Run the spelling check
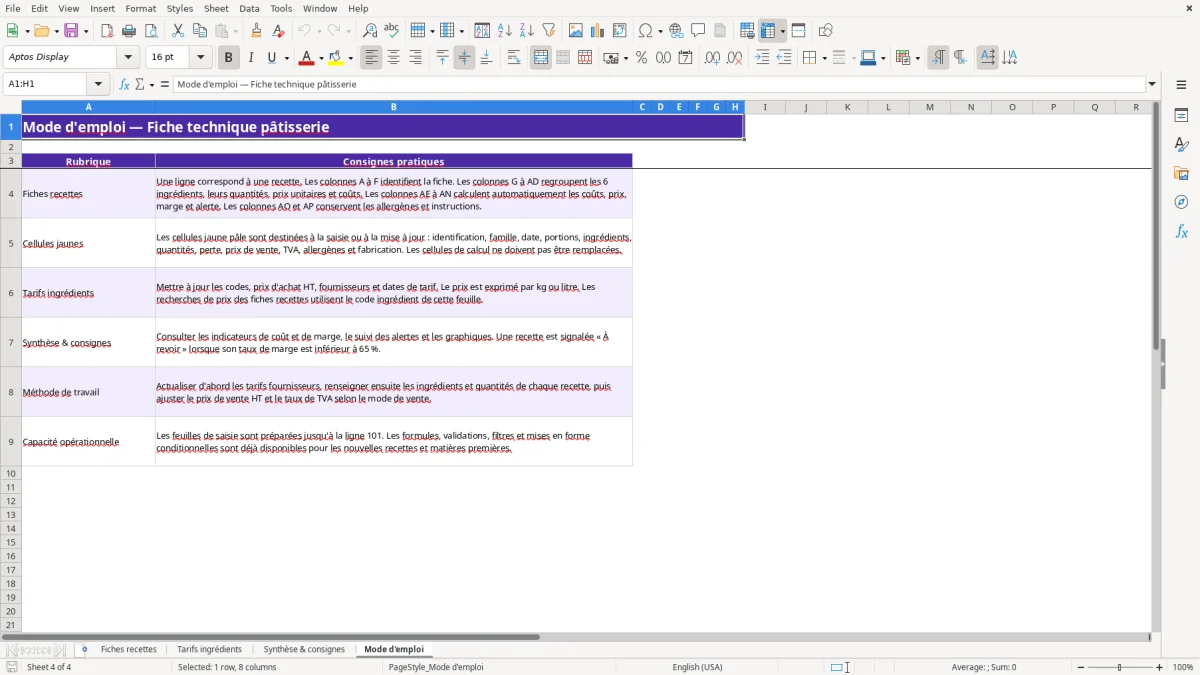Image resolution: width=1200 pixels, height=675 pixels. point(392,31)
